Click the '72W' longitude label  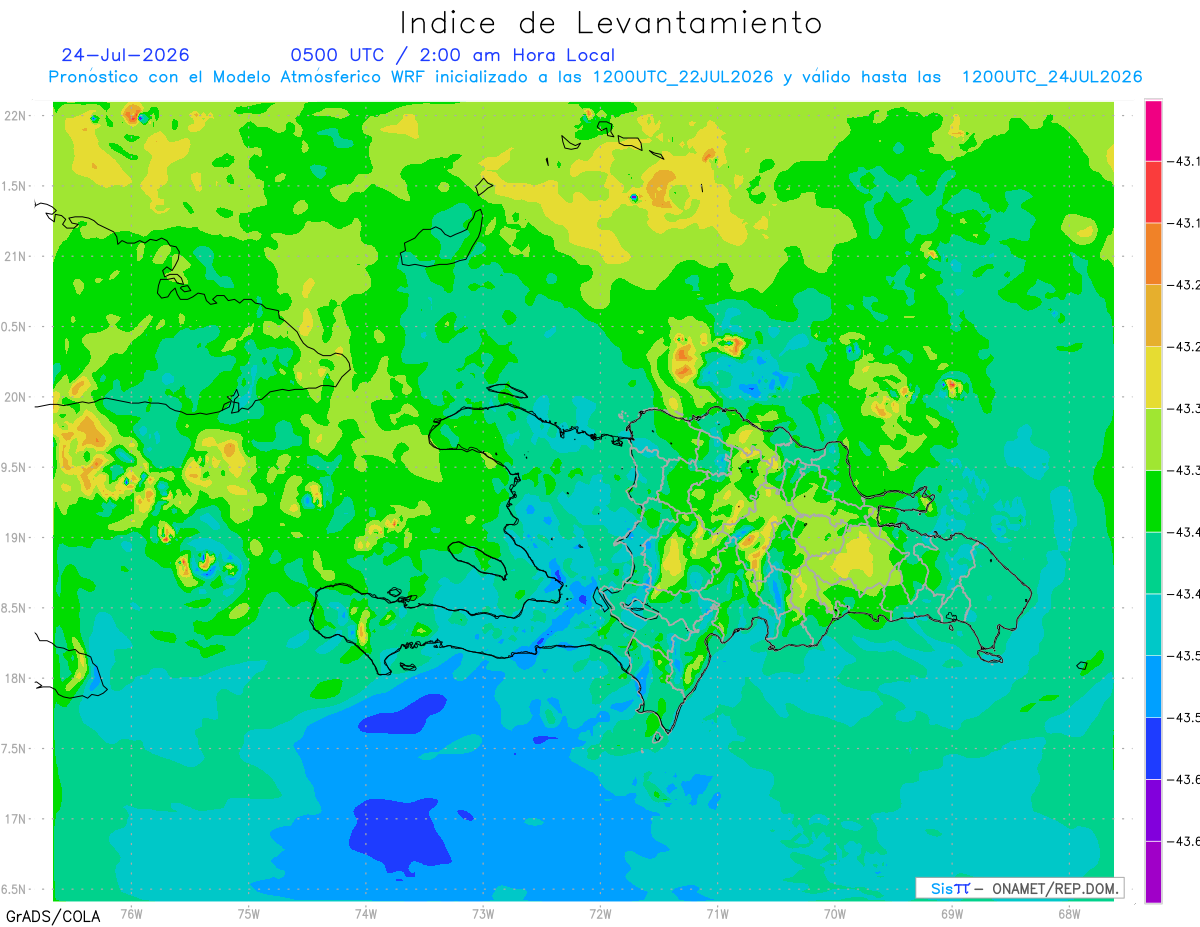pyautogui.click(x=600, y=914)
